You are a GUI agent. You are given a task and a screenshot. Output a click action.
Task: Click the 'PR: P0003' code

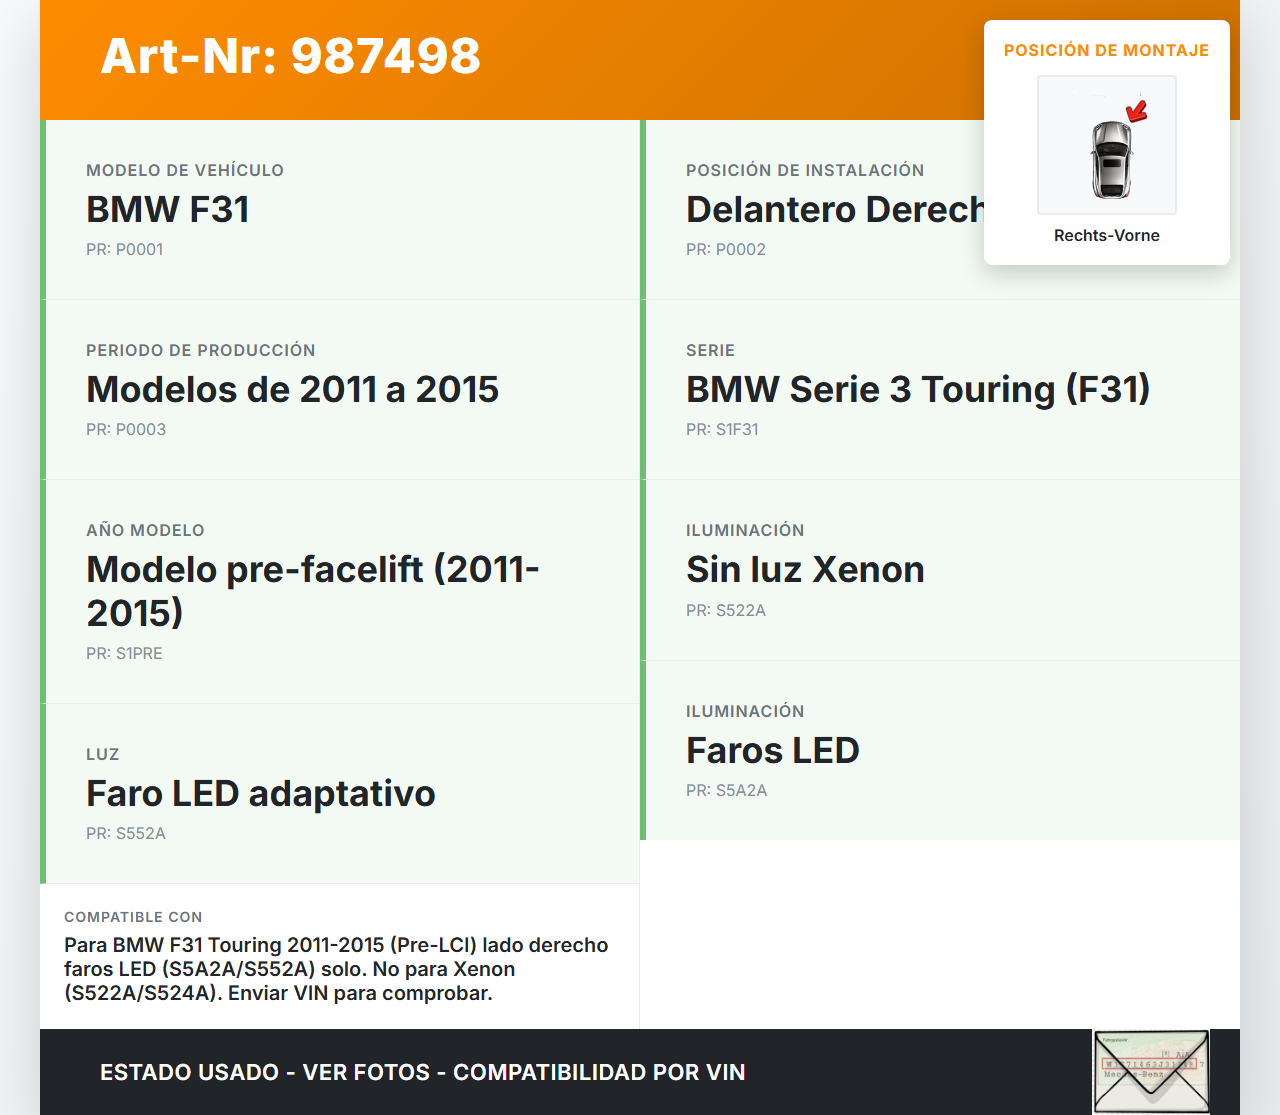pos(126,429)
